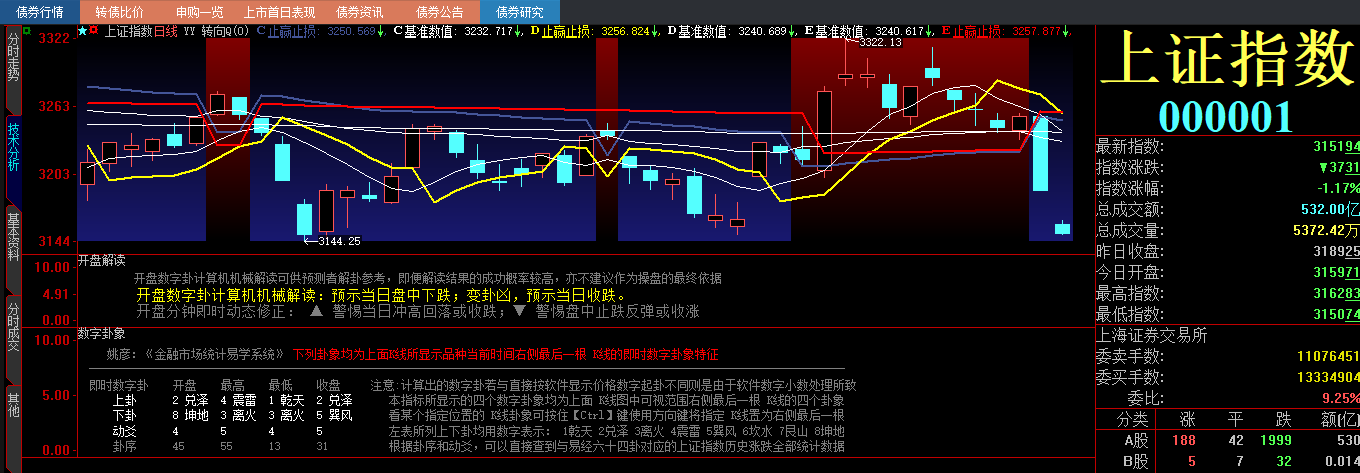This screenshot has width=1360, height=473.
Task: Open the 债券公告 tab
Action: point(439,12)
